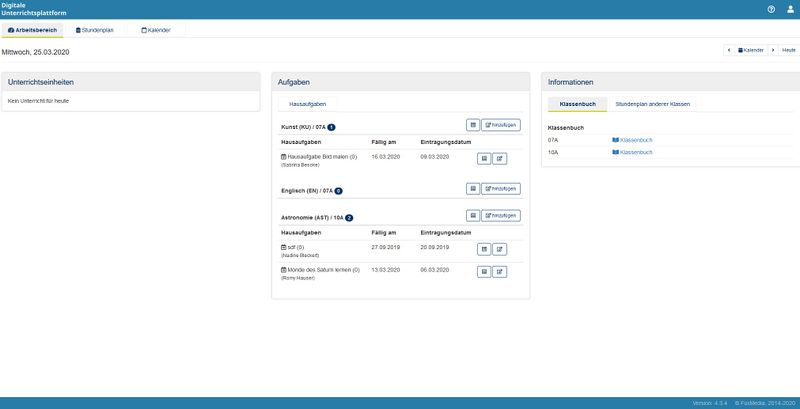The image size is (800, 409).
Task: Click the Version text in footer
Action: [x=710, y=403]
